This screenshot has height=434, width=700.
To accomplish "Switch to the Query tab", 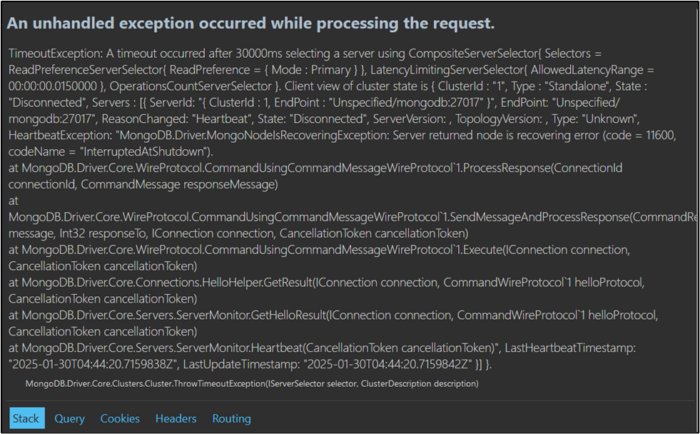I will pyautogui.click(x=70, y=419).
